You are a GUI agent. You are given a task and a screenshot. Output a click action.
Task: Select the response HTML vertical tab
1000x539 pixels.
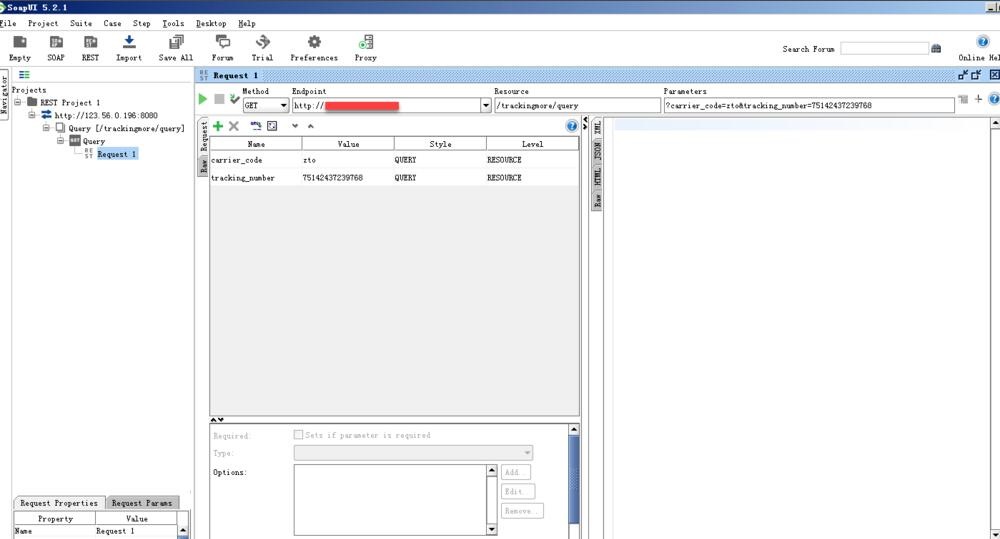click(x=597, y=177)
